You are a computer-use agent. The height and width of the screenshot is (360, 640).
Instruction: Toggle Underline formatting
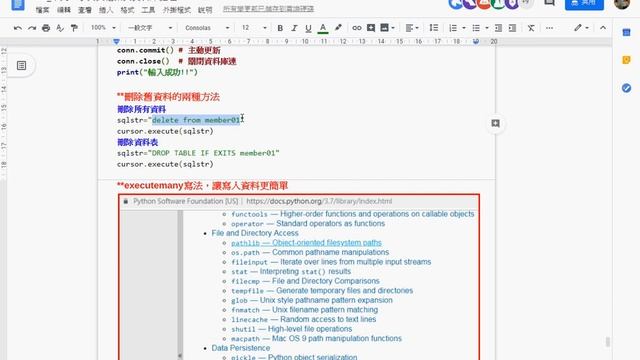(308, 28)
